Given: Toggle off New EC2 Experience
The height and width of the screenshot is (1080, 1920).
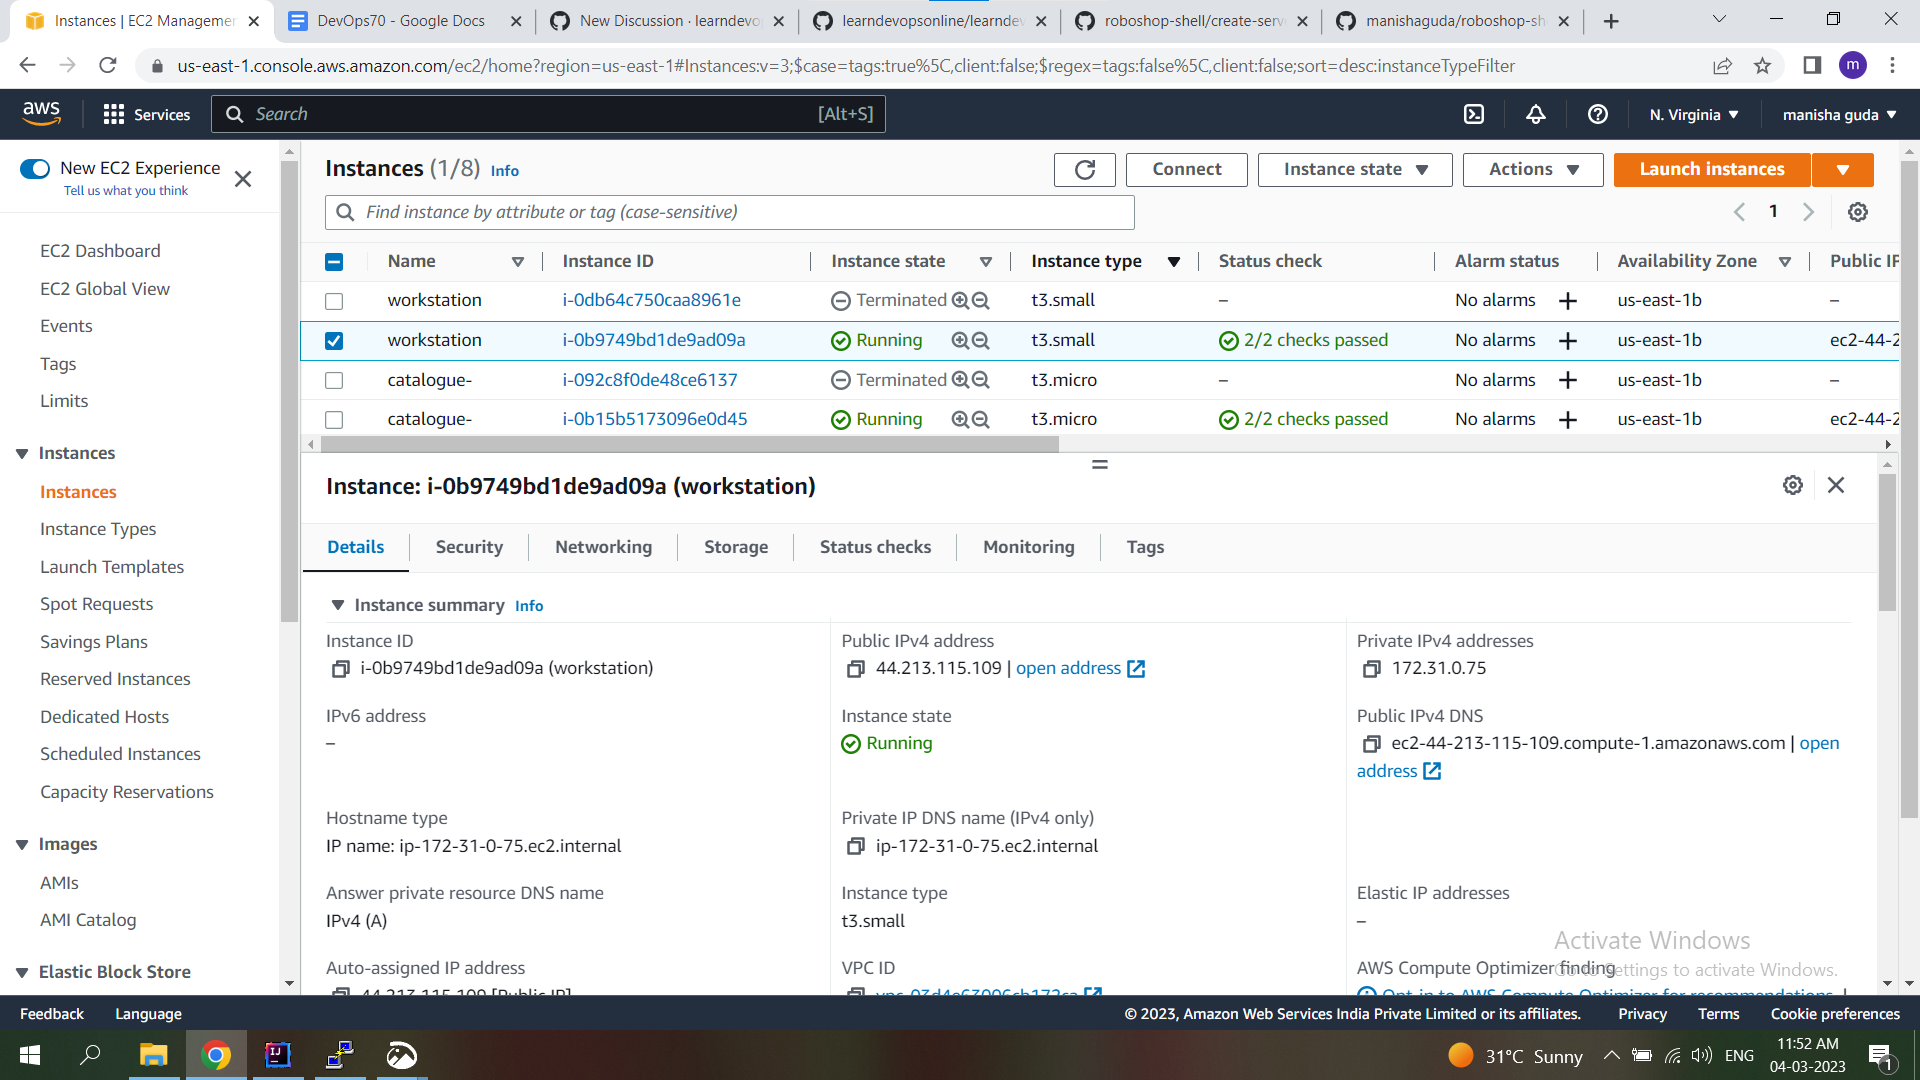Looking at the screenshot, I should 35,168.
